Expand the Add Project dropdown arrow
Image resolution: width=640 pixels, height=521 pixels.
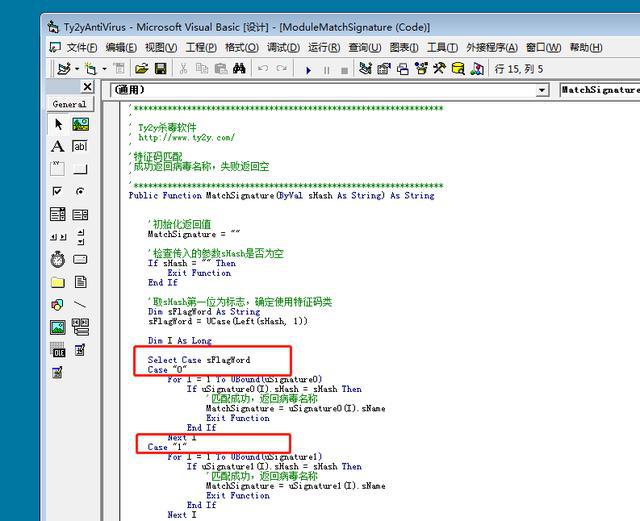(x=77, y=69)
